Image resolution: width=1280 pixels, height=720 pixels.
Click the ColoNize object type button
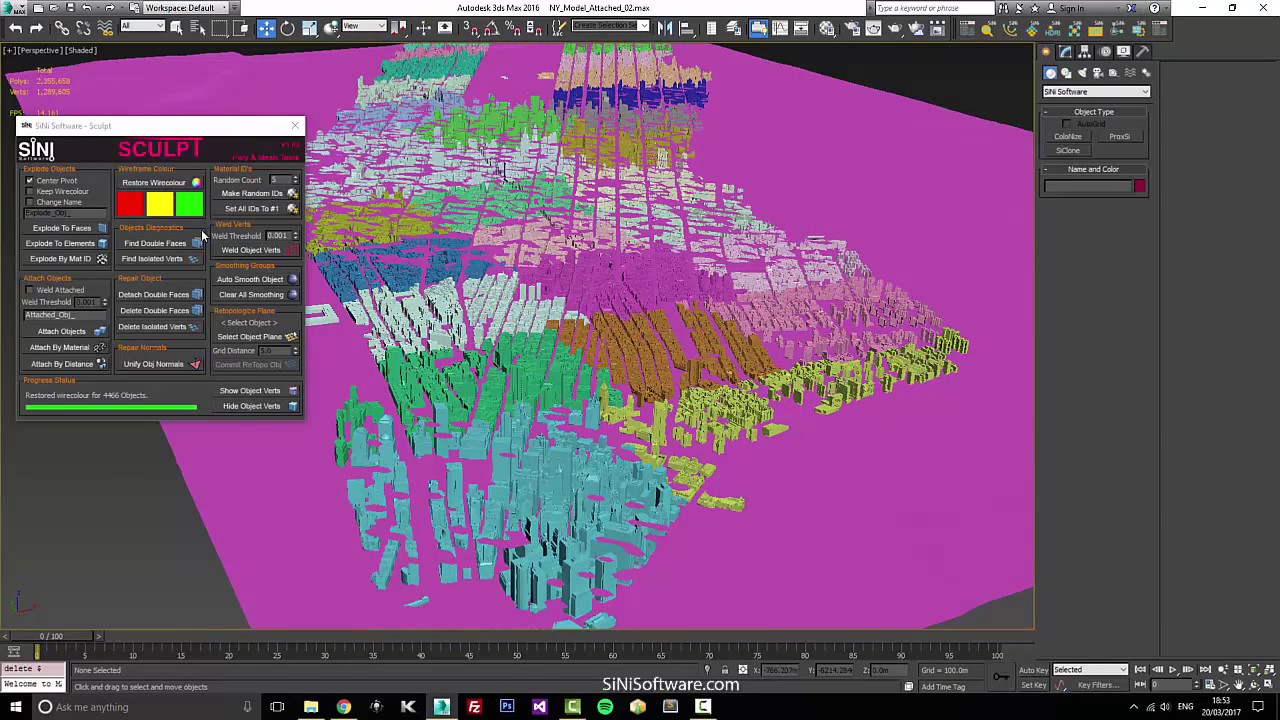[1068, 136]
